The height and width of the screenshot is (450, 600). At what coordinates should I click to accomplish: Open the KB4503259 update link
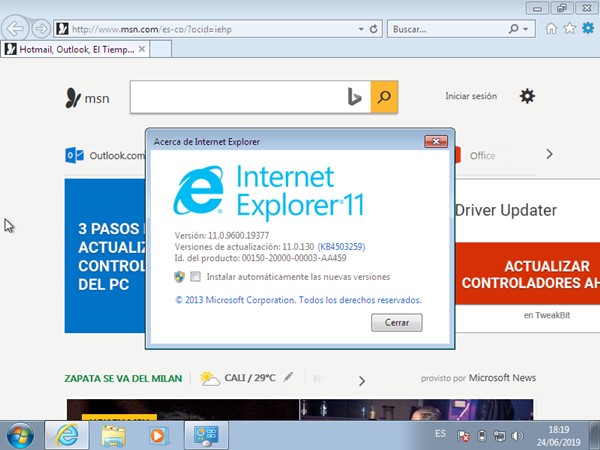341,247
